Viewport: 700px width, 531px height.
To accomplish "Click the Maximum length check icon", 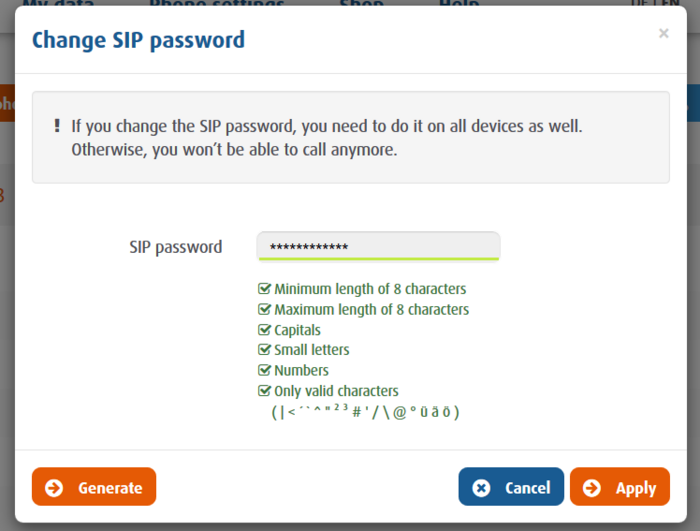I will (264, 309).
